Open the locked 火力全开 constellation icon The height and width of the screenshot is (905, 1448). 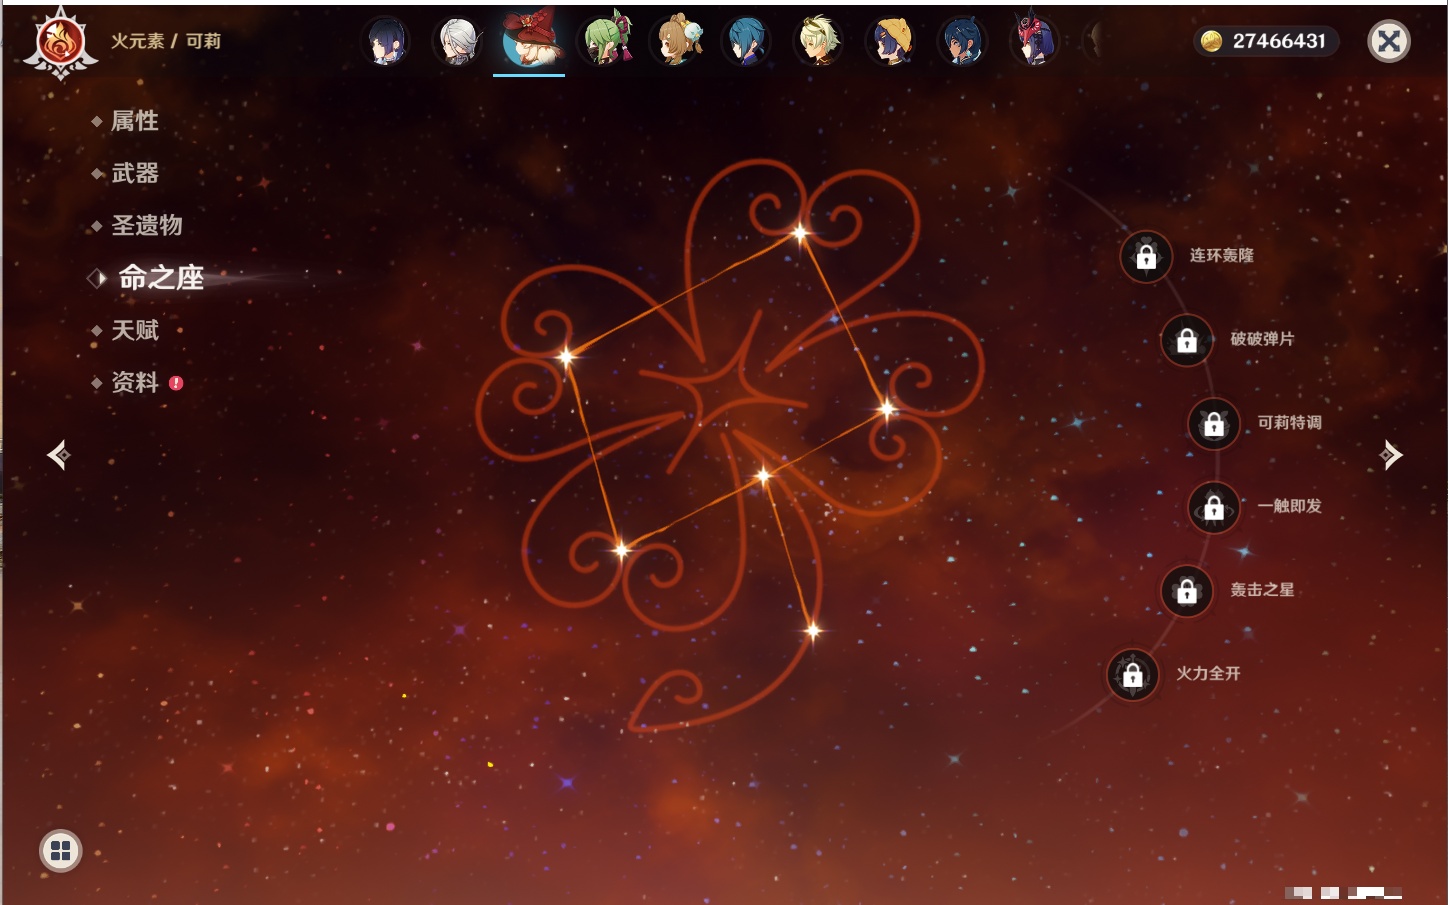[1133, 675]
